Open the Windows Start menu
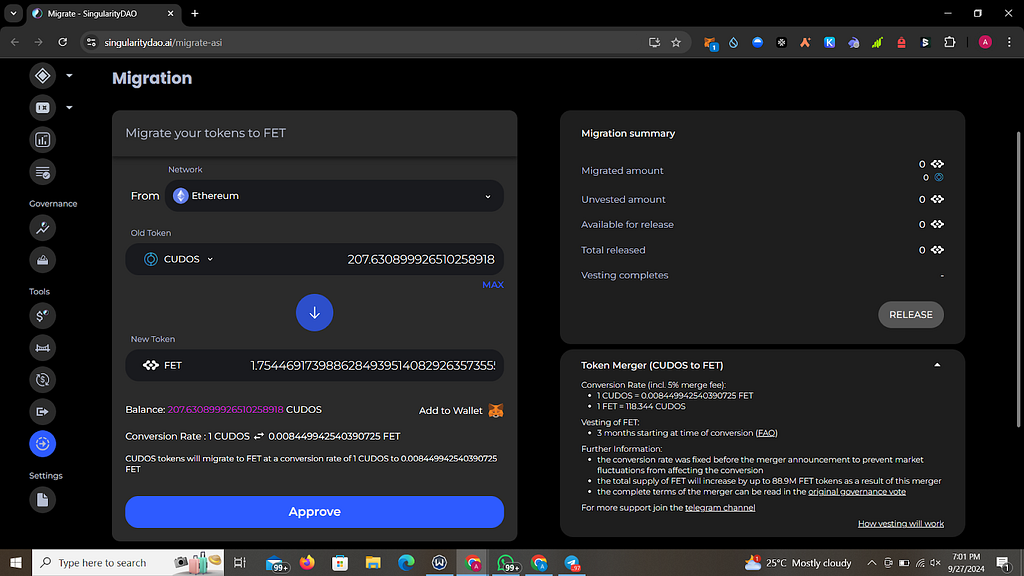Image resolution: width=1024 pixels, height=576 pixels. (x=16, y=562)
